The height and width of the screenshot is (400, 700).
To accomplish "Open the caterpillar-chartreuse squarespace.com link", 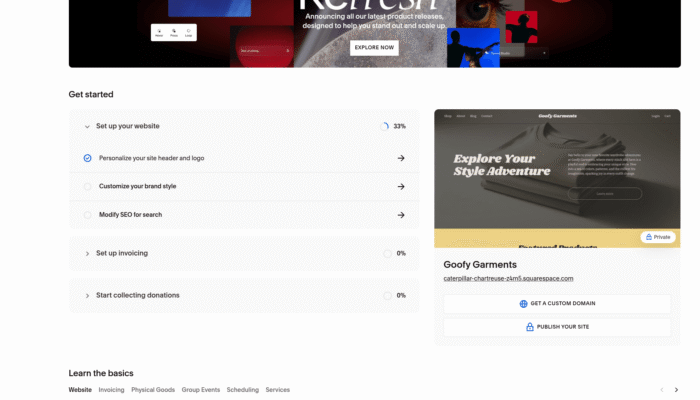I will [x=508, y=278].
